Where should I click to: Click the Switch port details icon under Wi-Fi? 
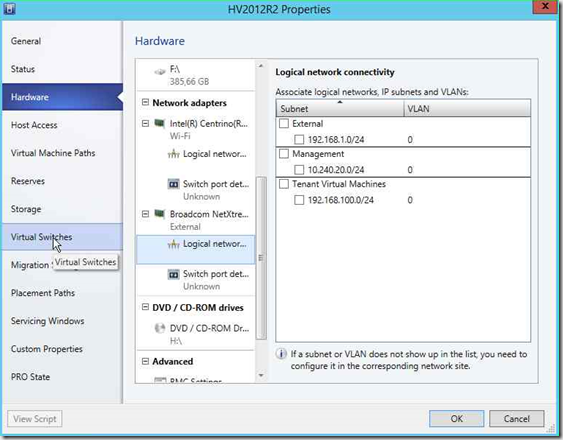coord(173,184)
